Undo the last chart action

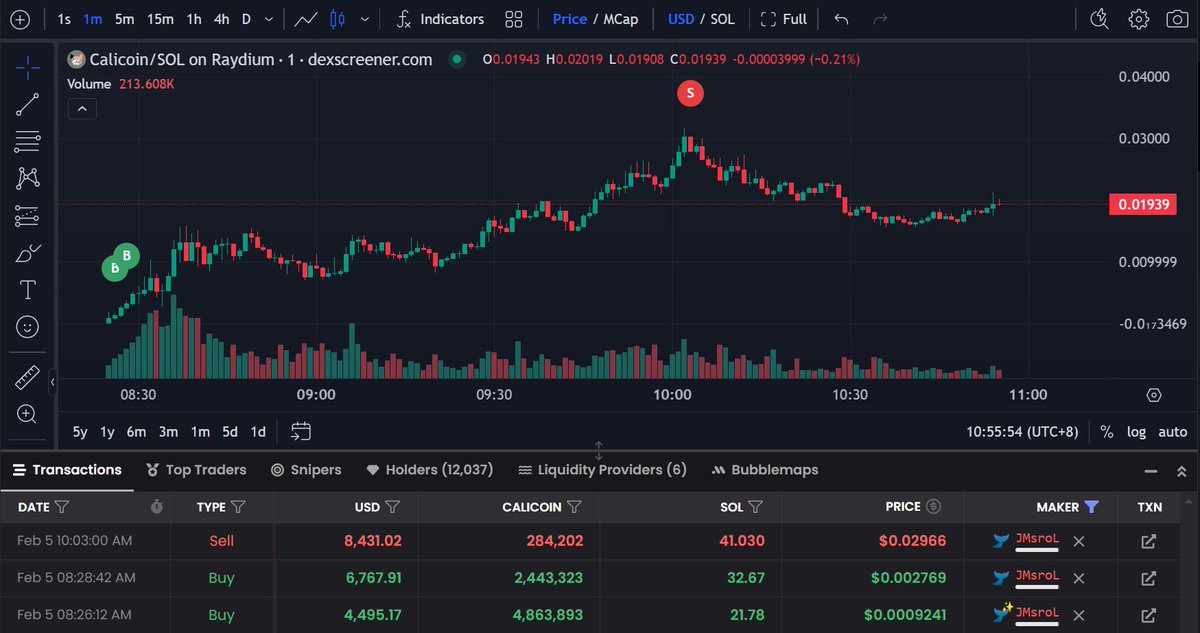[841, 19]
